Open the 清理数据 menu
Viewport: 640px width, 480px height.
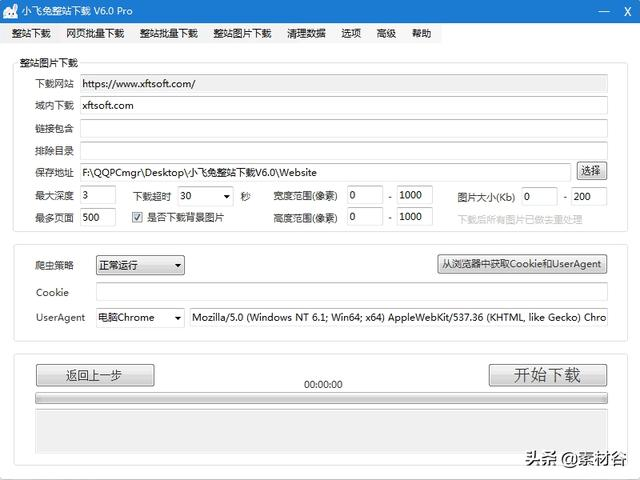[x=306, y=33]
